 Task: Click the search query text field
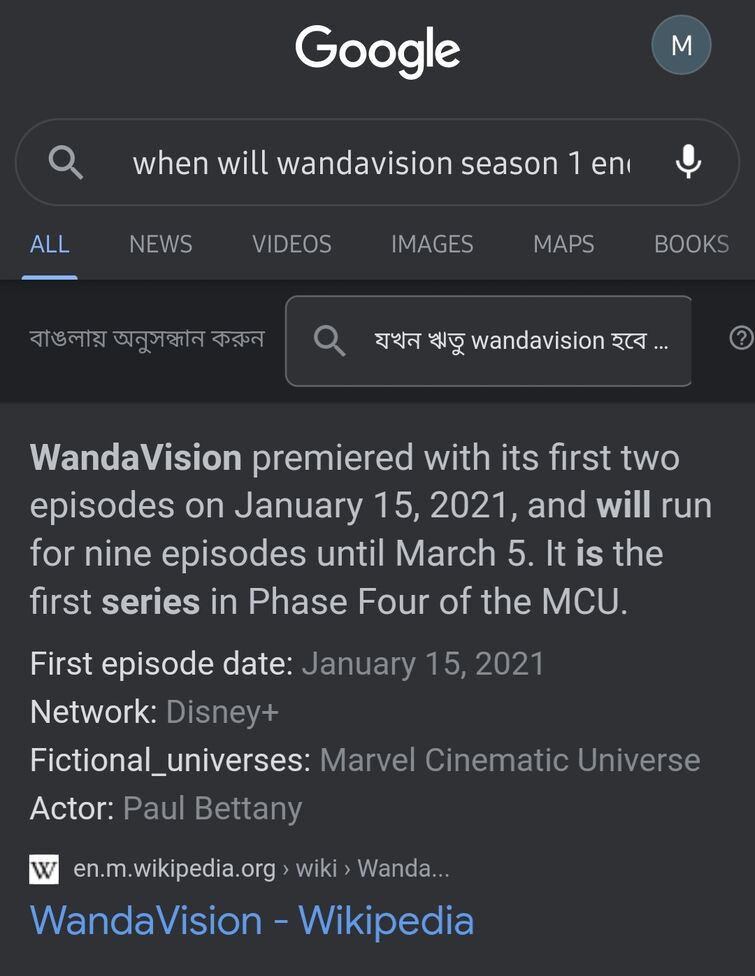click(x=380, y=163)
